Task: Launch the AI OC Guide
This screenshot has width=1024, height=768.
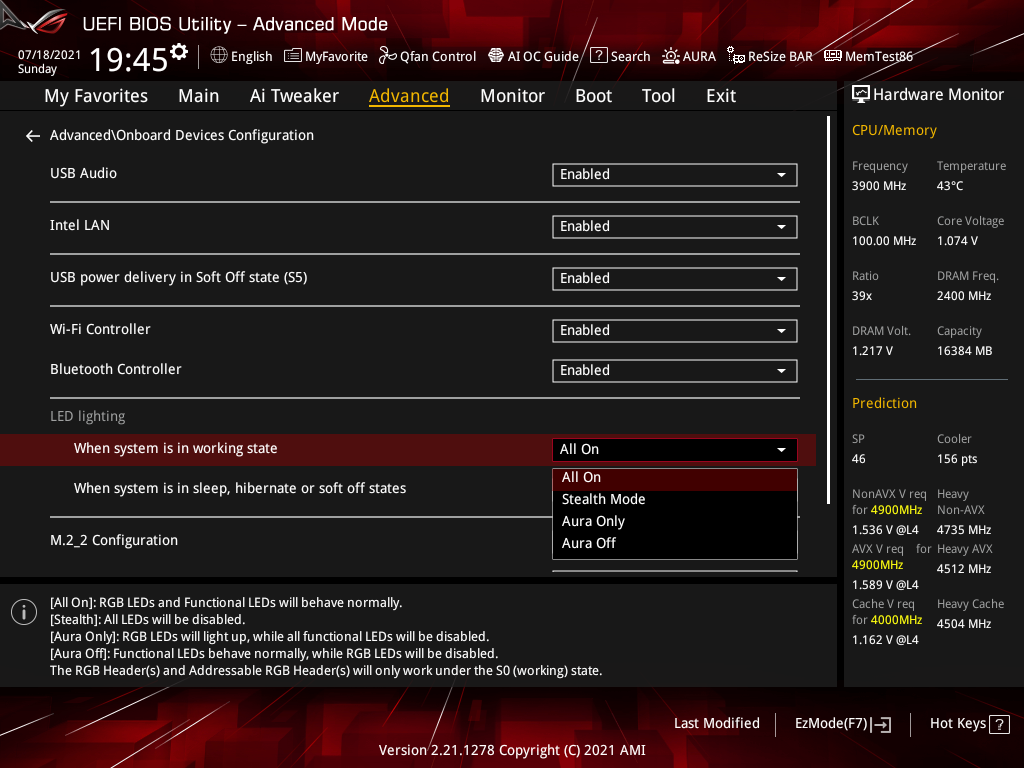Action: 533,56
